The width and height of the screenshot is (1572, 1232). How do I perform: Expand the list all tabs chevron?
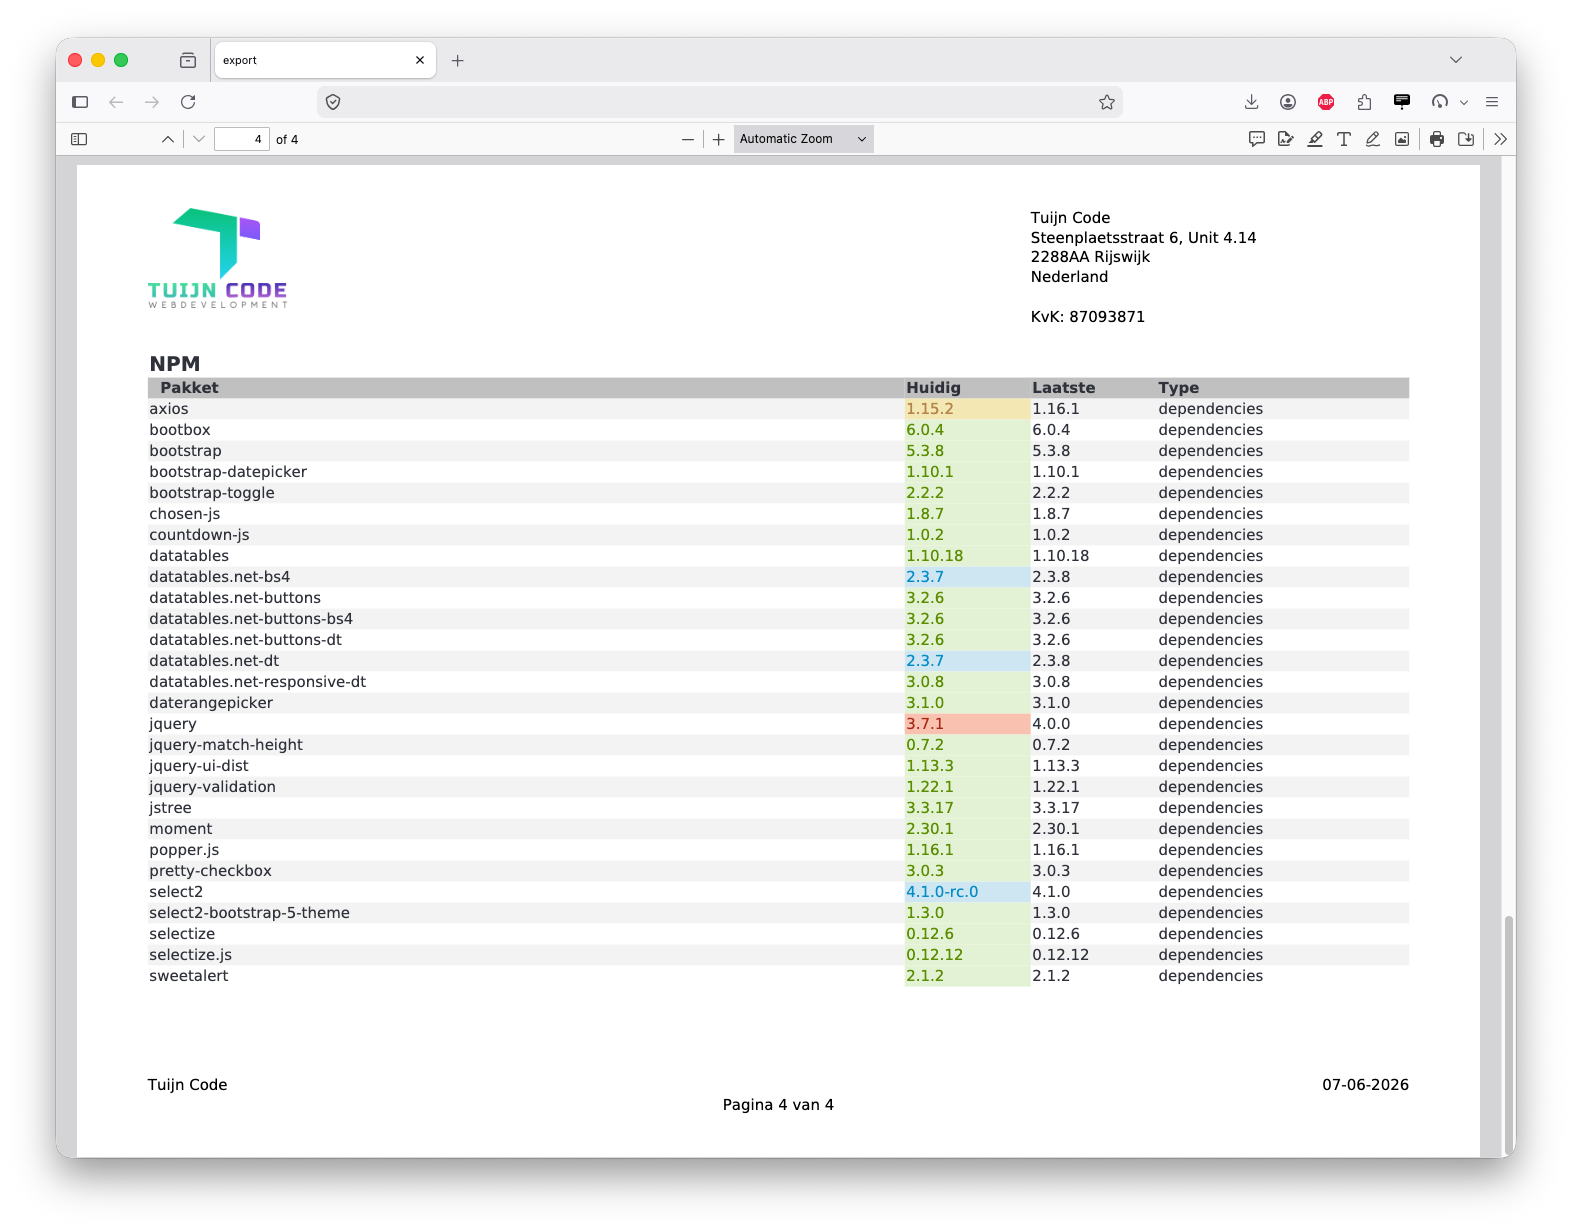point(1456,60)
